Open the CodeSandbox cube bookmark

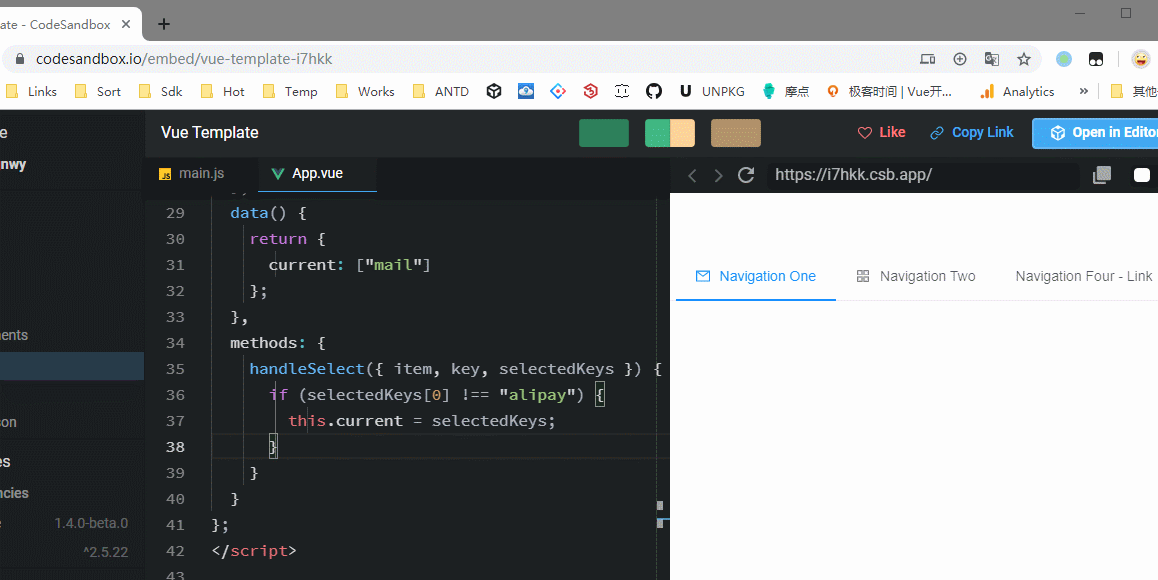coord(494,91)
